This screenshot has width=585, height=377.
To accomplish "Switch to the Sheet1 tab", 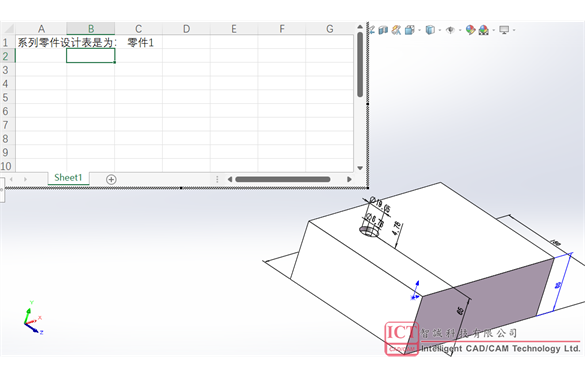I will point(68,178).
